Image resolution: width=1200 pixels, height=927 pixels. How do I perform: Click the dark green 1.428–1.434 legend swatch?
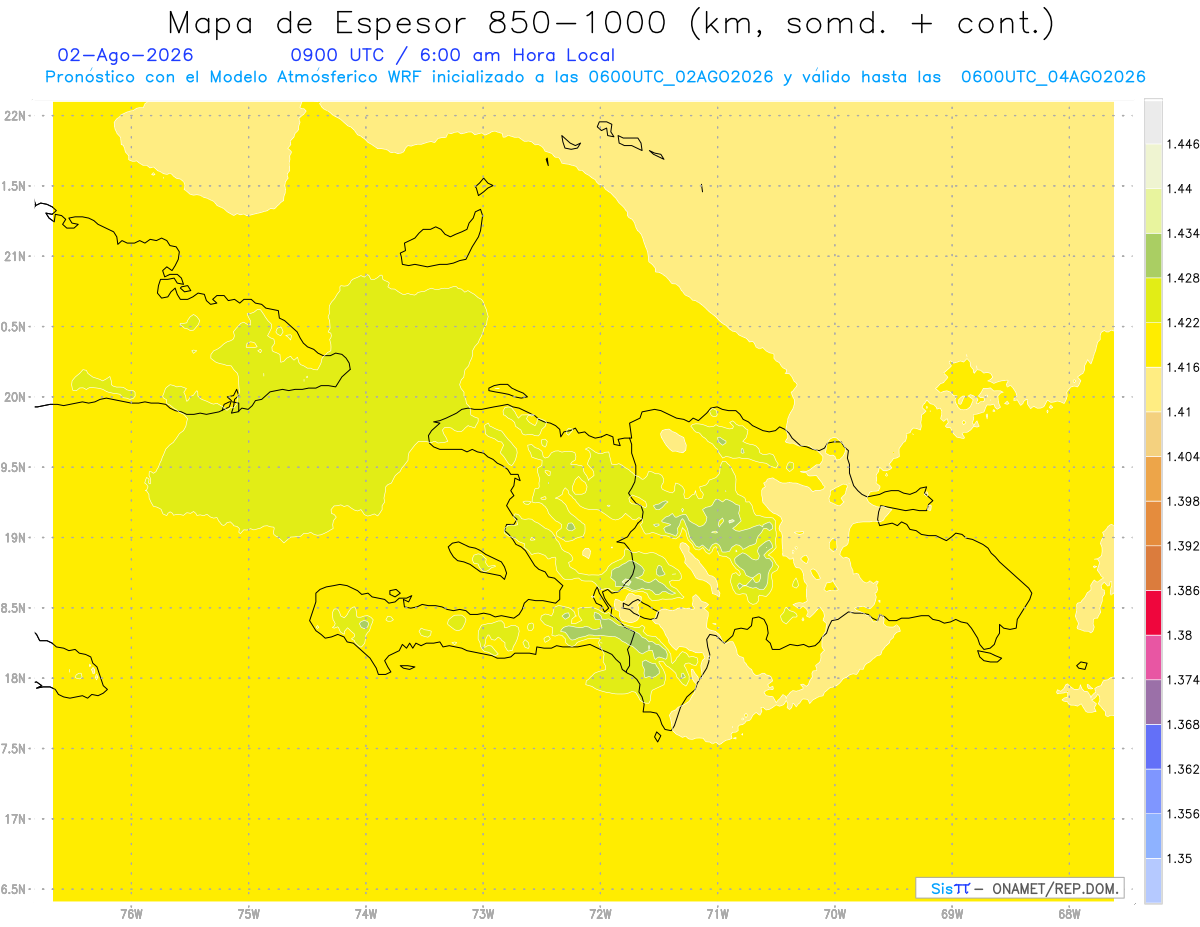[1153, 255]
